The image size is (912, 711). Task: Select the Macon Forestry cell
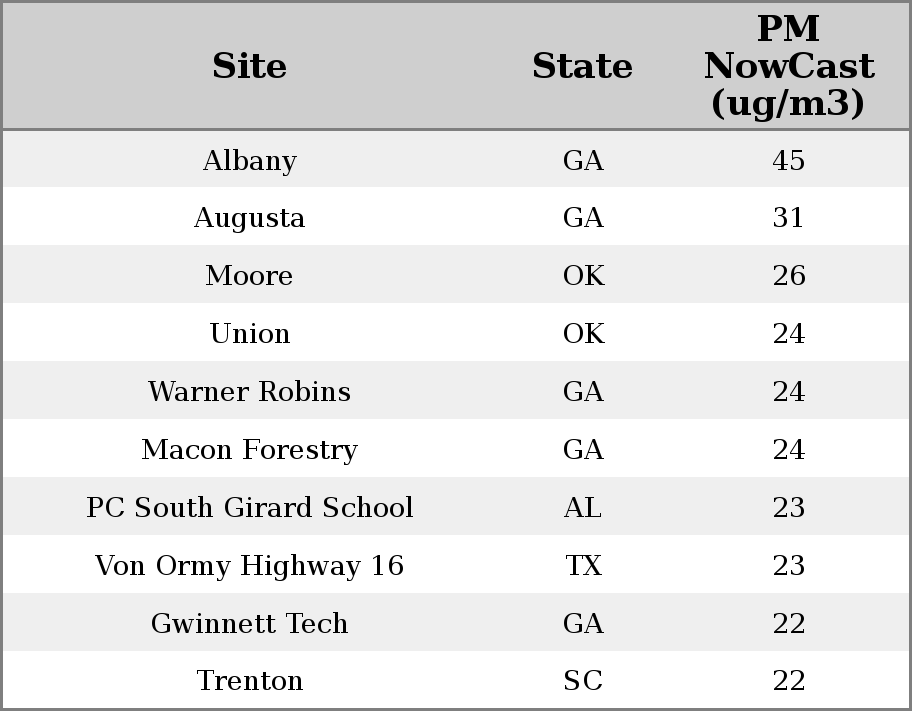249,450
